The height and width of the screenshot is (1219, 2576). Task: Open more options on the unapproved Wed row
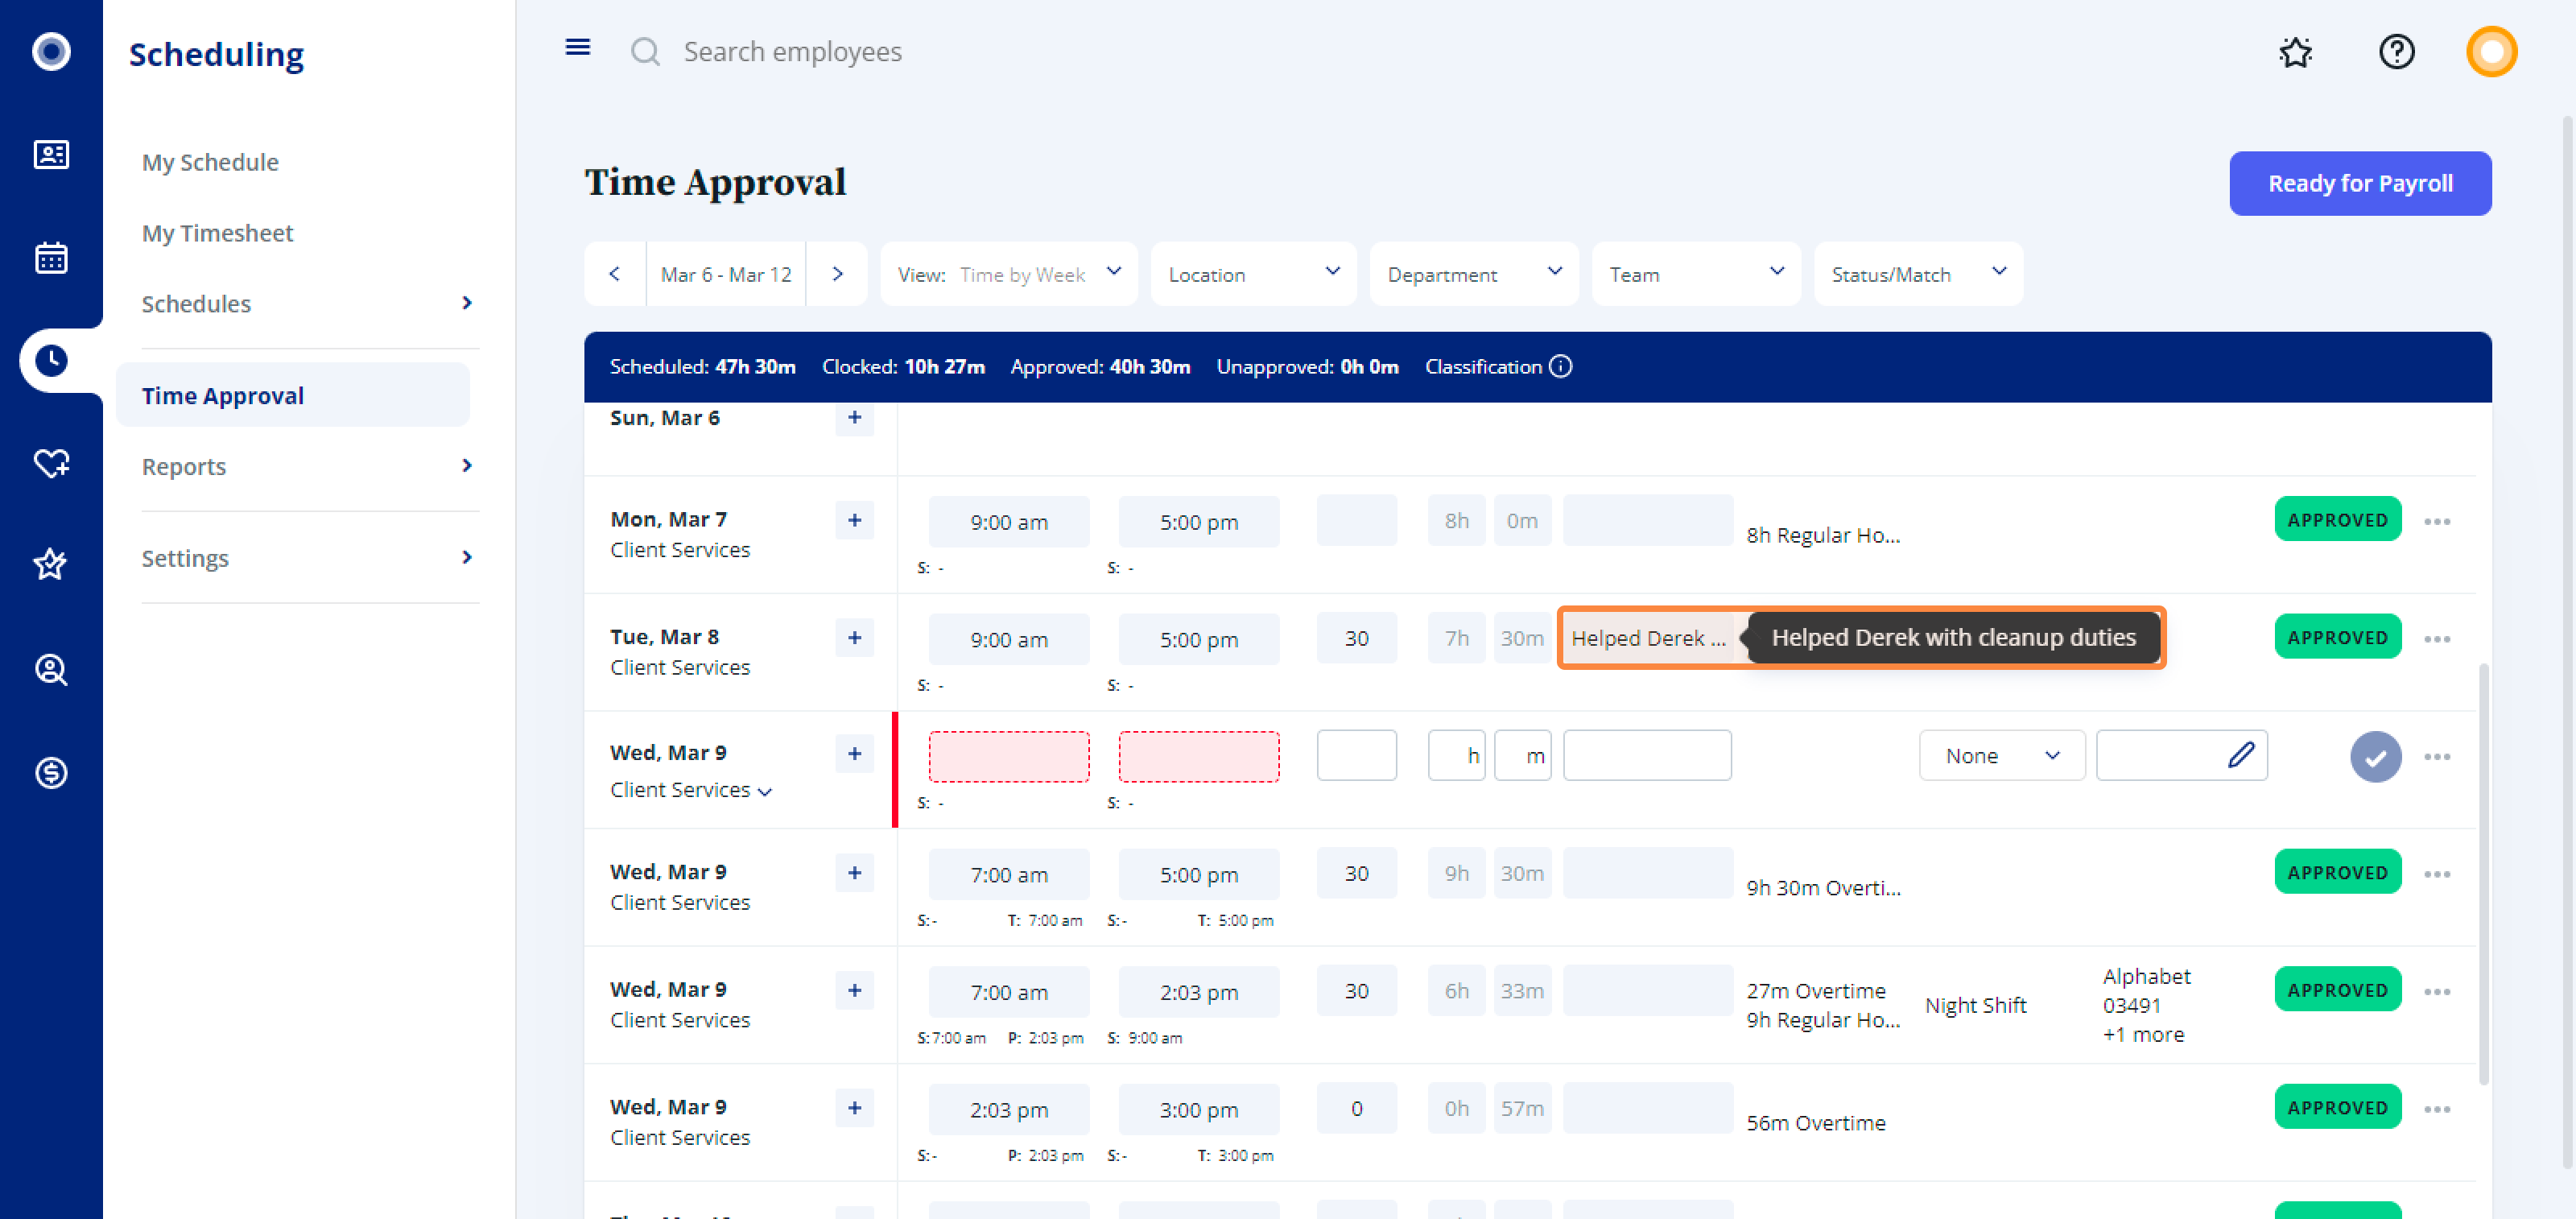[x=2437, y=757]
